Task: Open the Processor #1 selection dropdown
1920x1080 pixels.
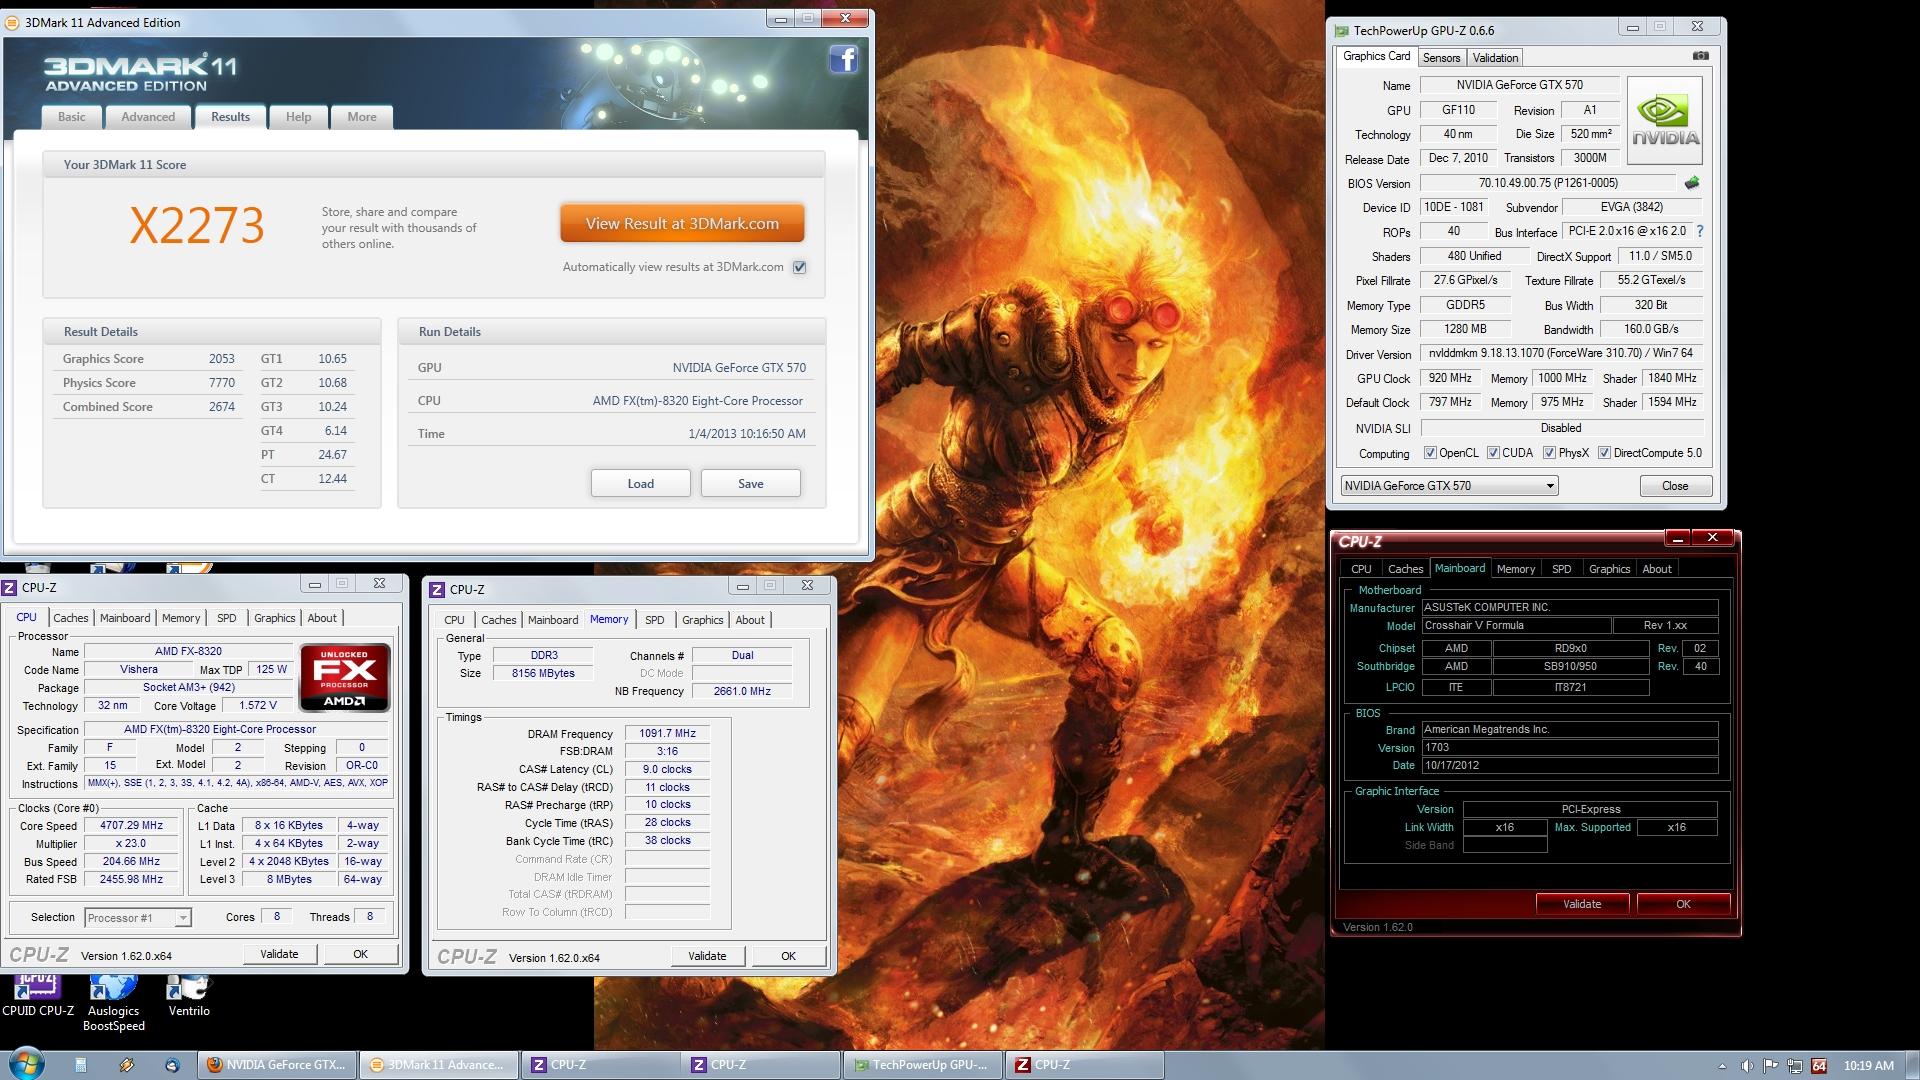Action: click(138, 917)
